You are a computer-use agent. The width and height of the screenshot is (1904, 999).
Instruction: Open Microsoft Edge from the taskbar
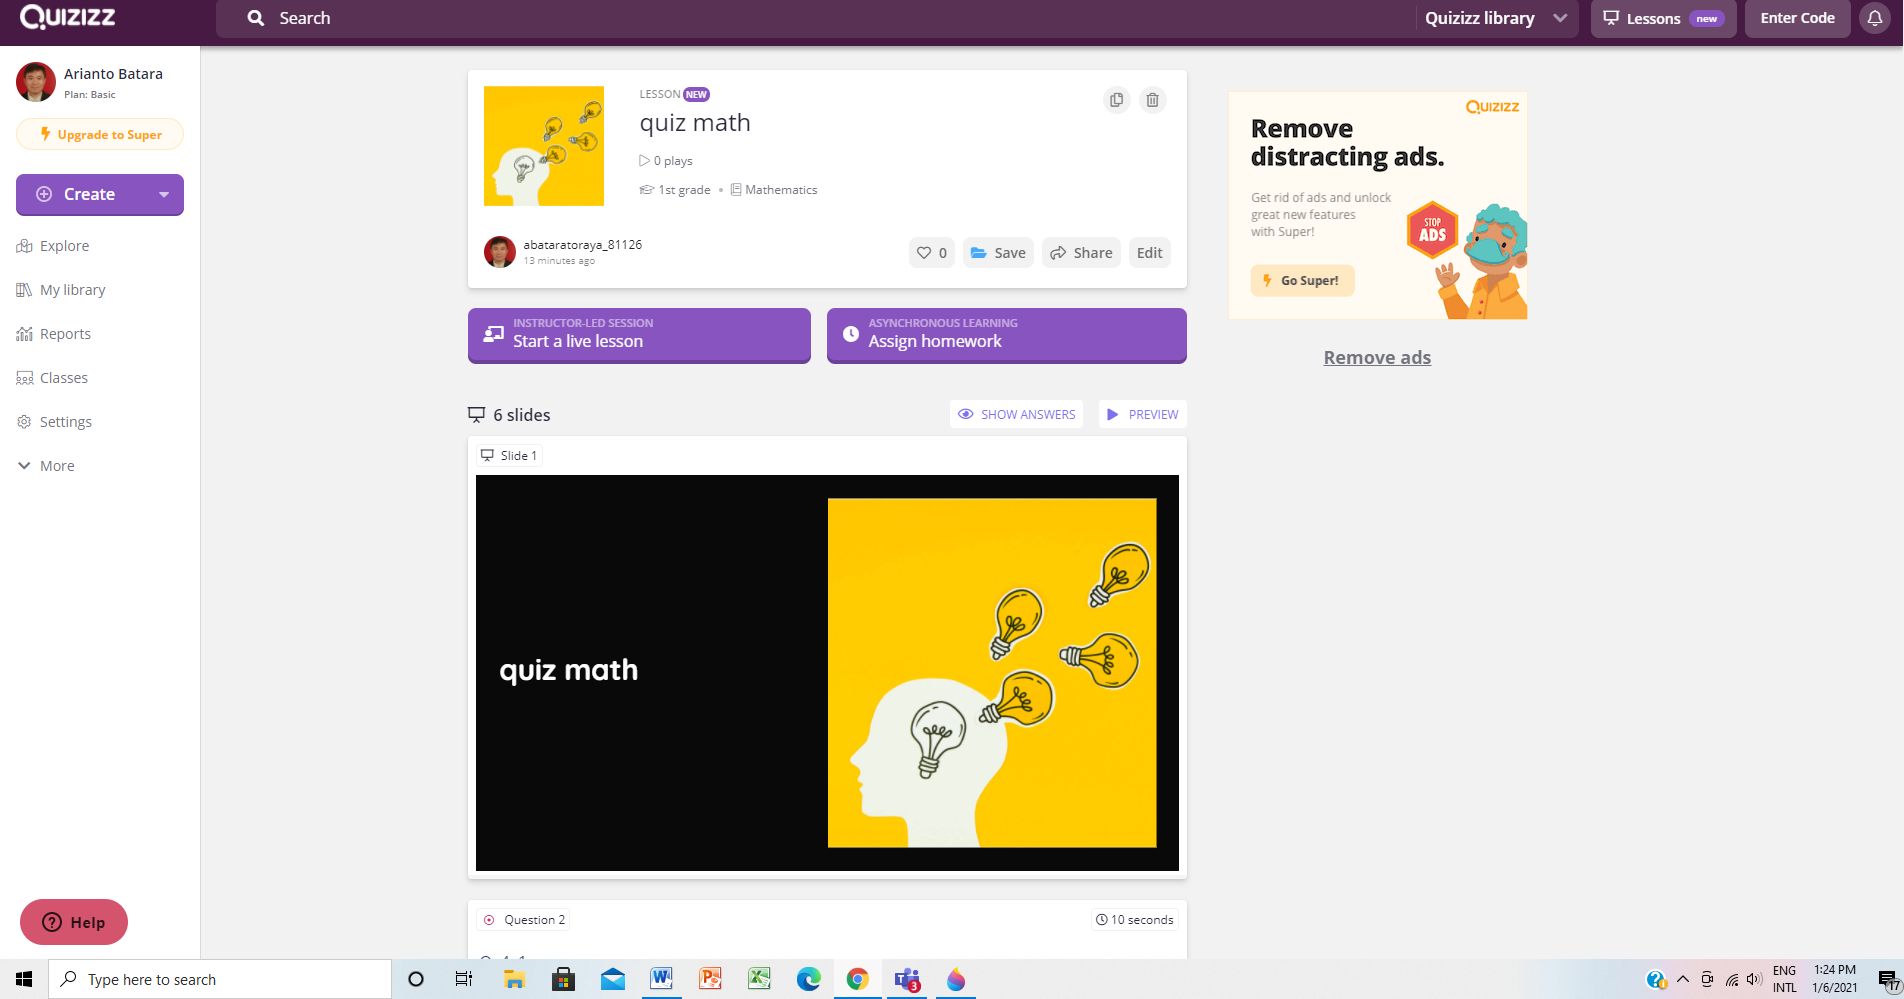[808, 979]
